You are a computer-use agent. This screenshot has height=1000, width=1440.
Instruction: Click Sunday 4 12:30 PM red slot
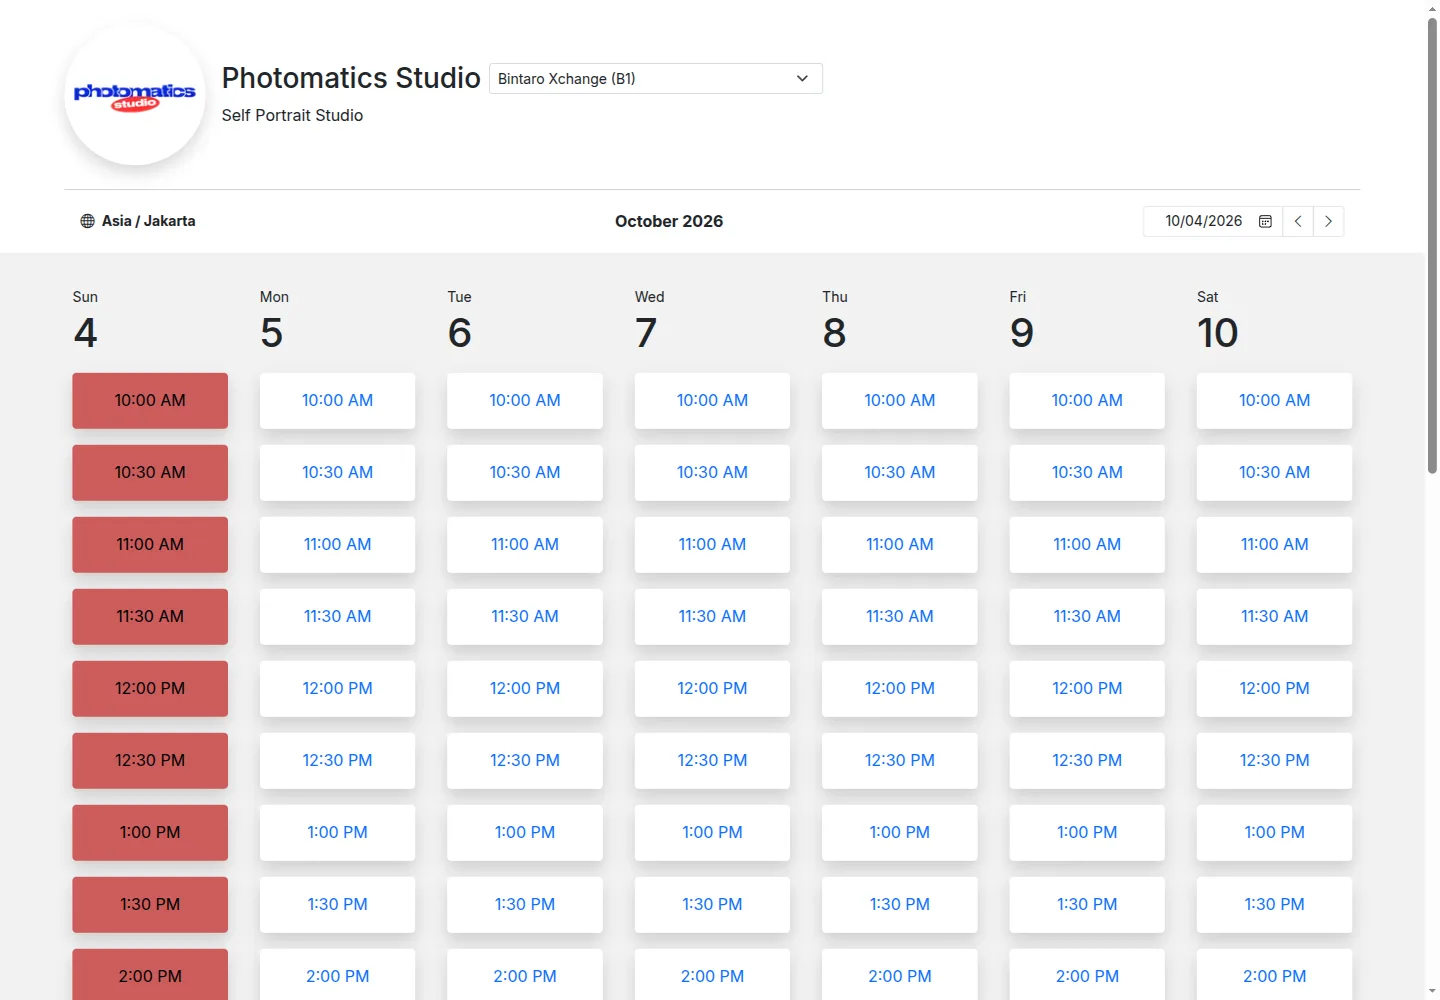(150, 761)
